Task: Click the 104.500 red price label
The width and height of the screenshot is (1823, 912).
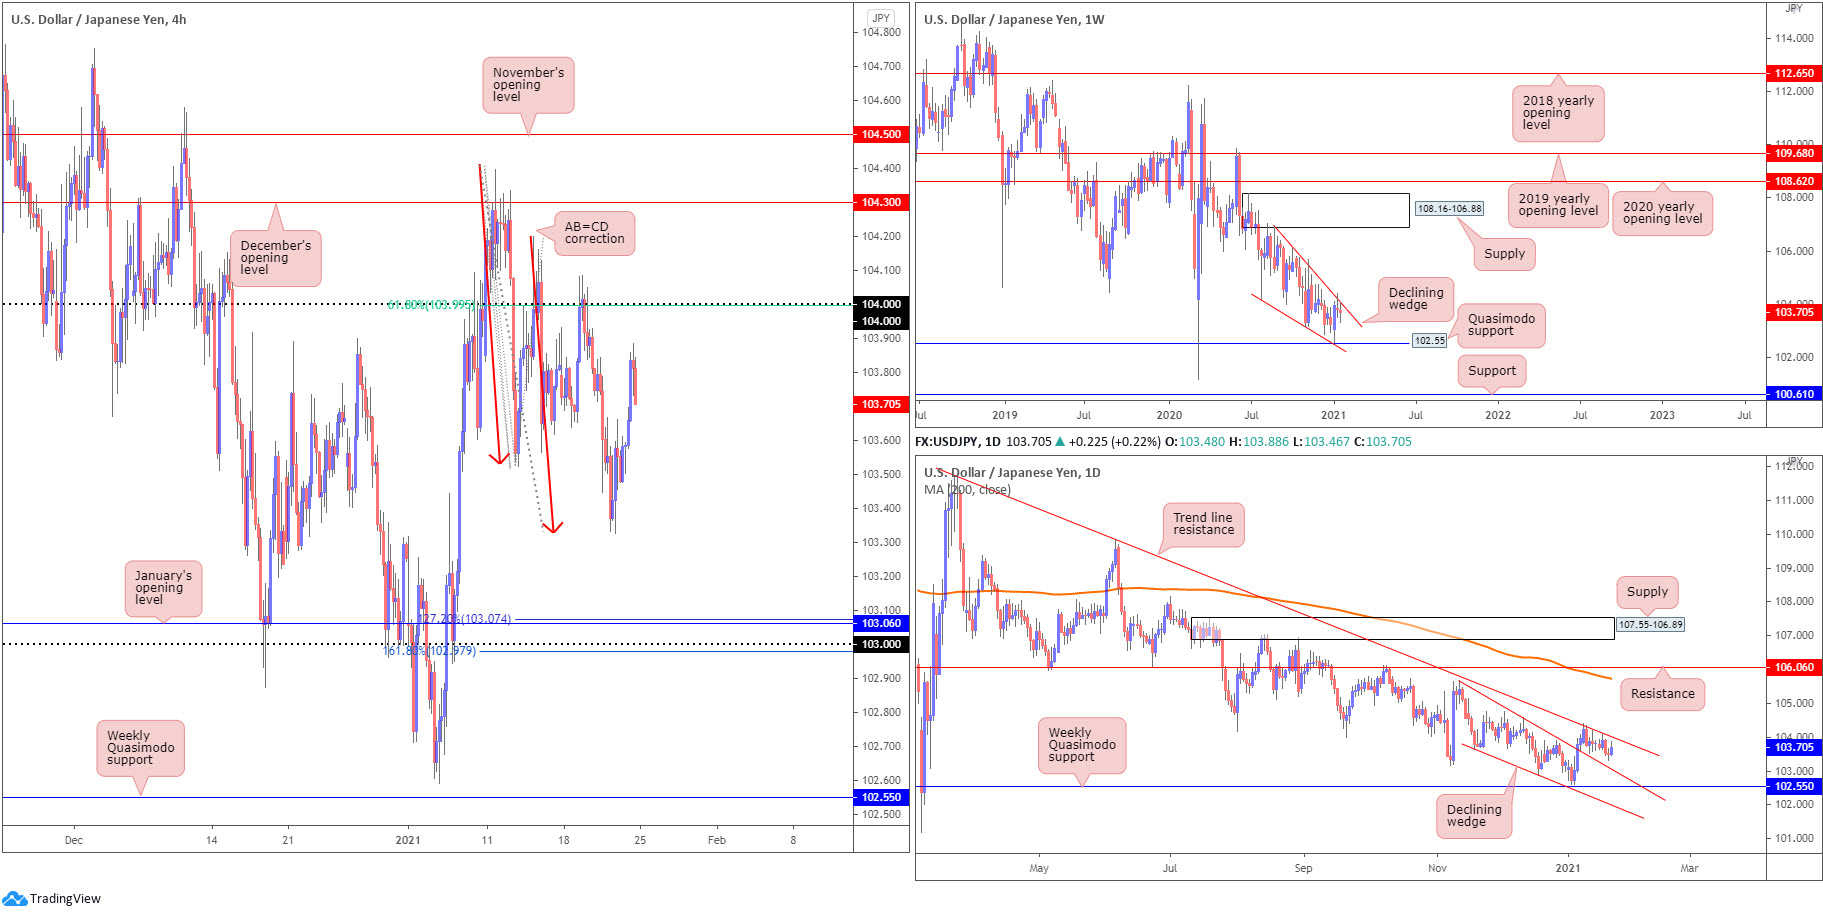Action: point(881,134)
